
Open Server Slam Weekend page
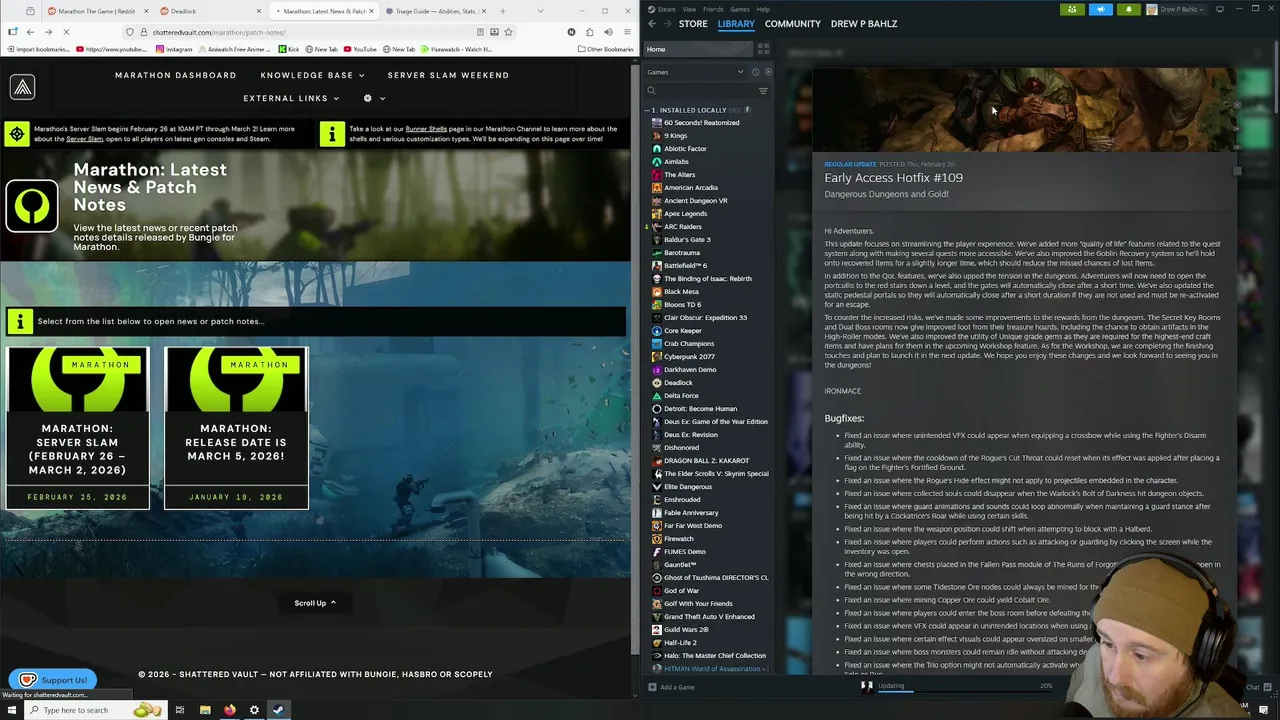[448, 75]
